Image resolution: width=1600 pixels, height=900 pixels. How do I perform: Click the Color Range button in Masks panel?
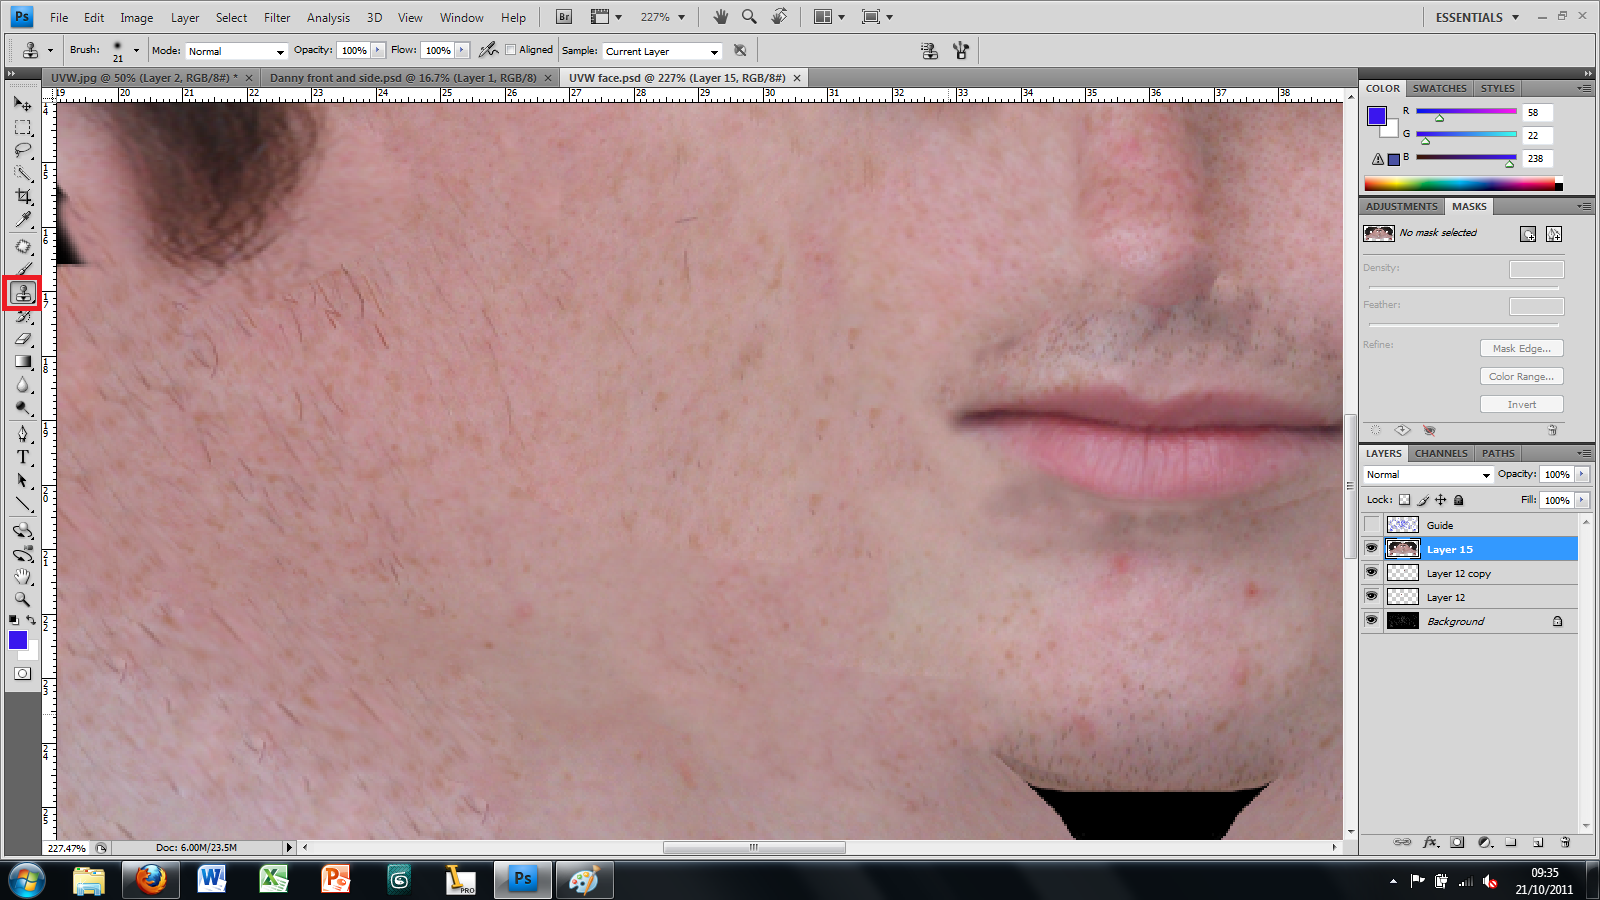1521,376
